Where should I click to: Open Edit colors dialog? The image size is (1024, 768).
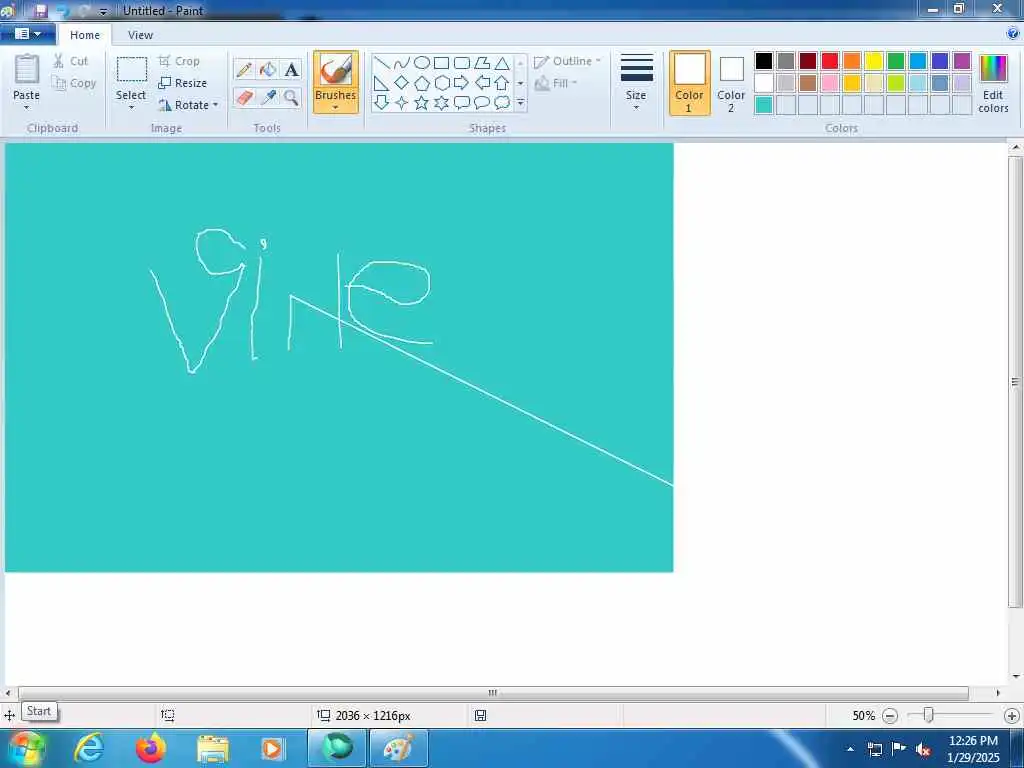tap(993, 83)
